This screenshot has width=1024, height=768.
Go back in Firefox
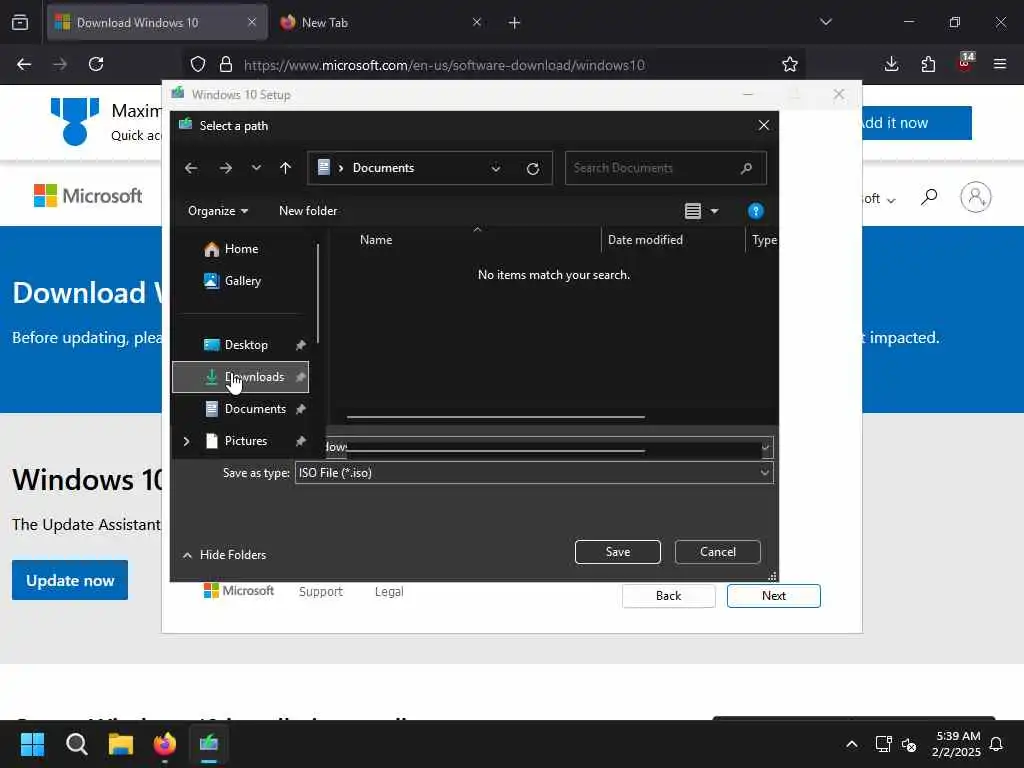coord(24,64)
